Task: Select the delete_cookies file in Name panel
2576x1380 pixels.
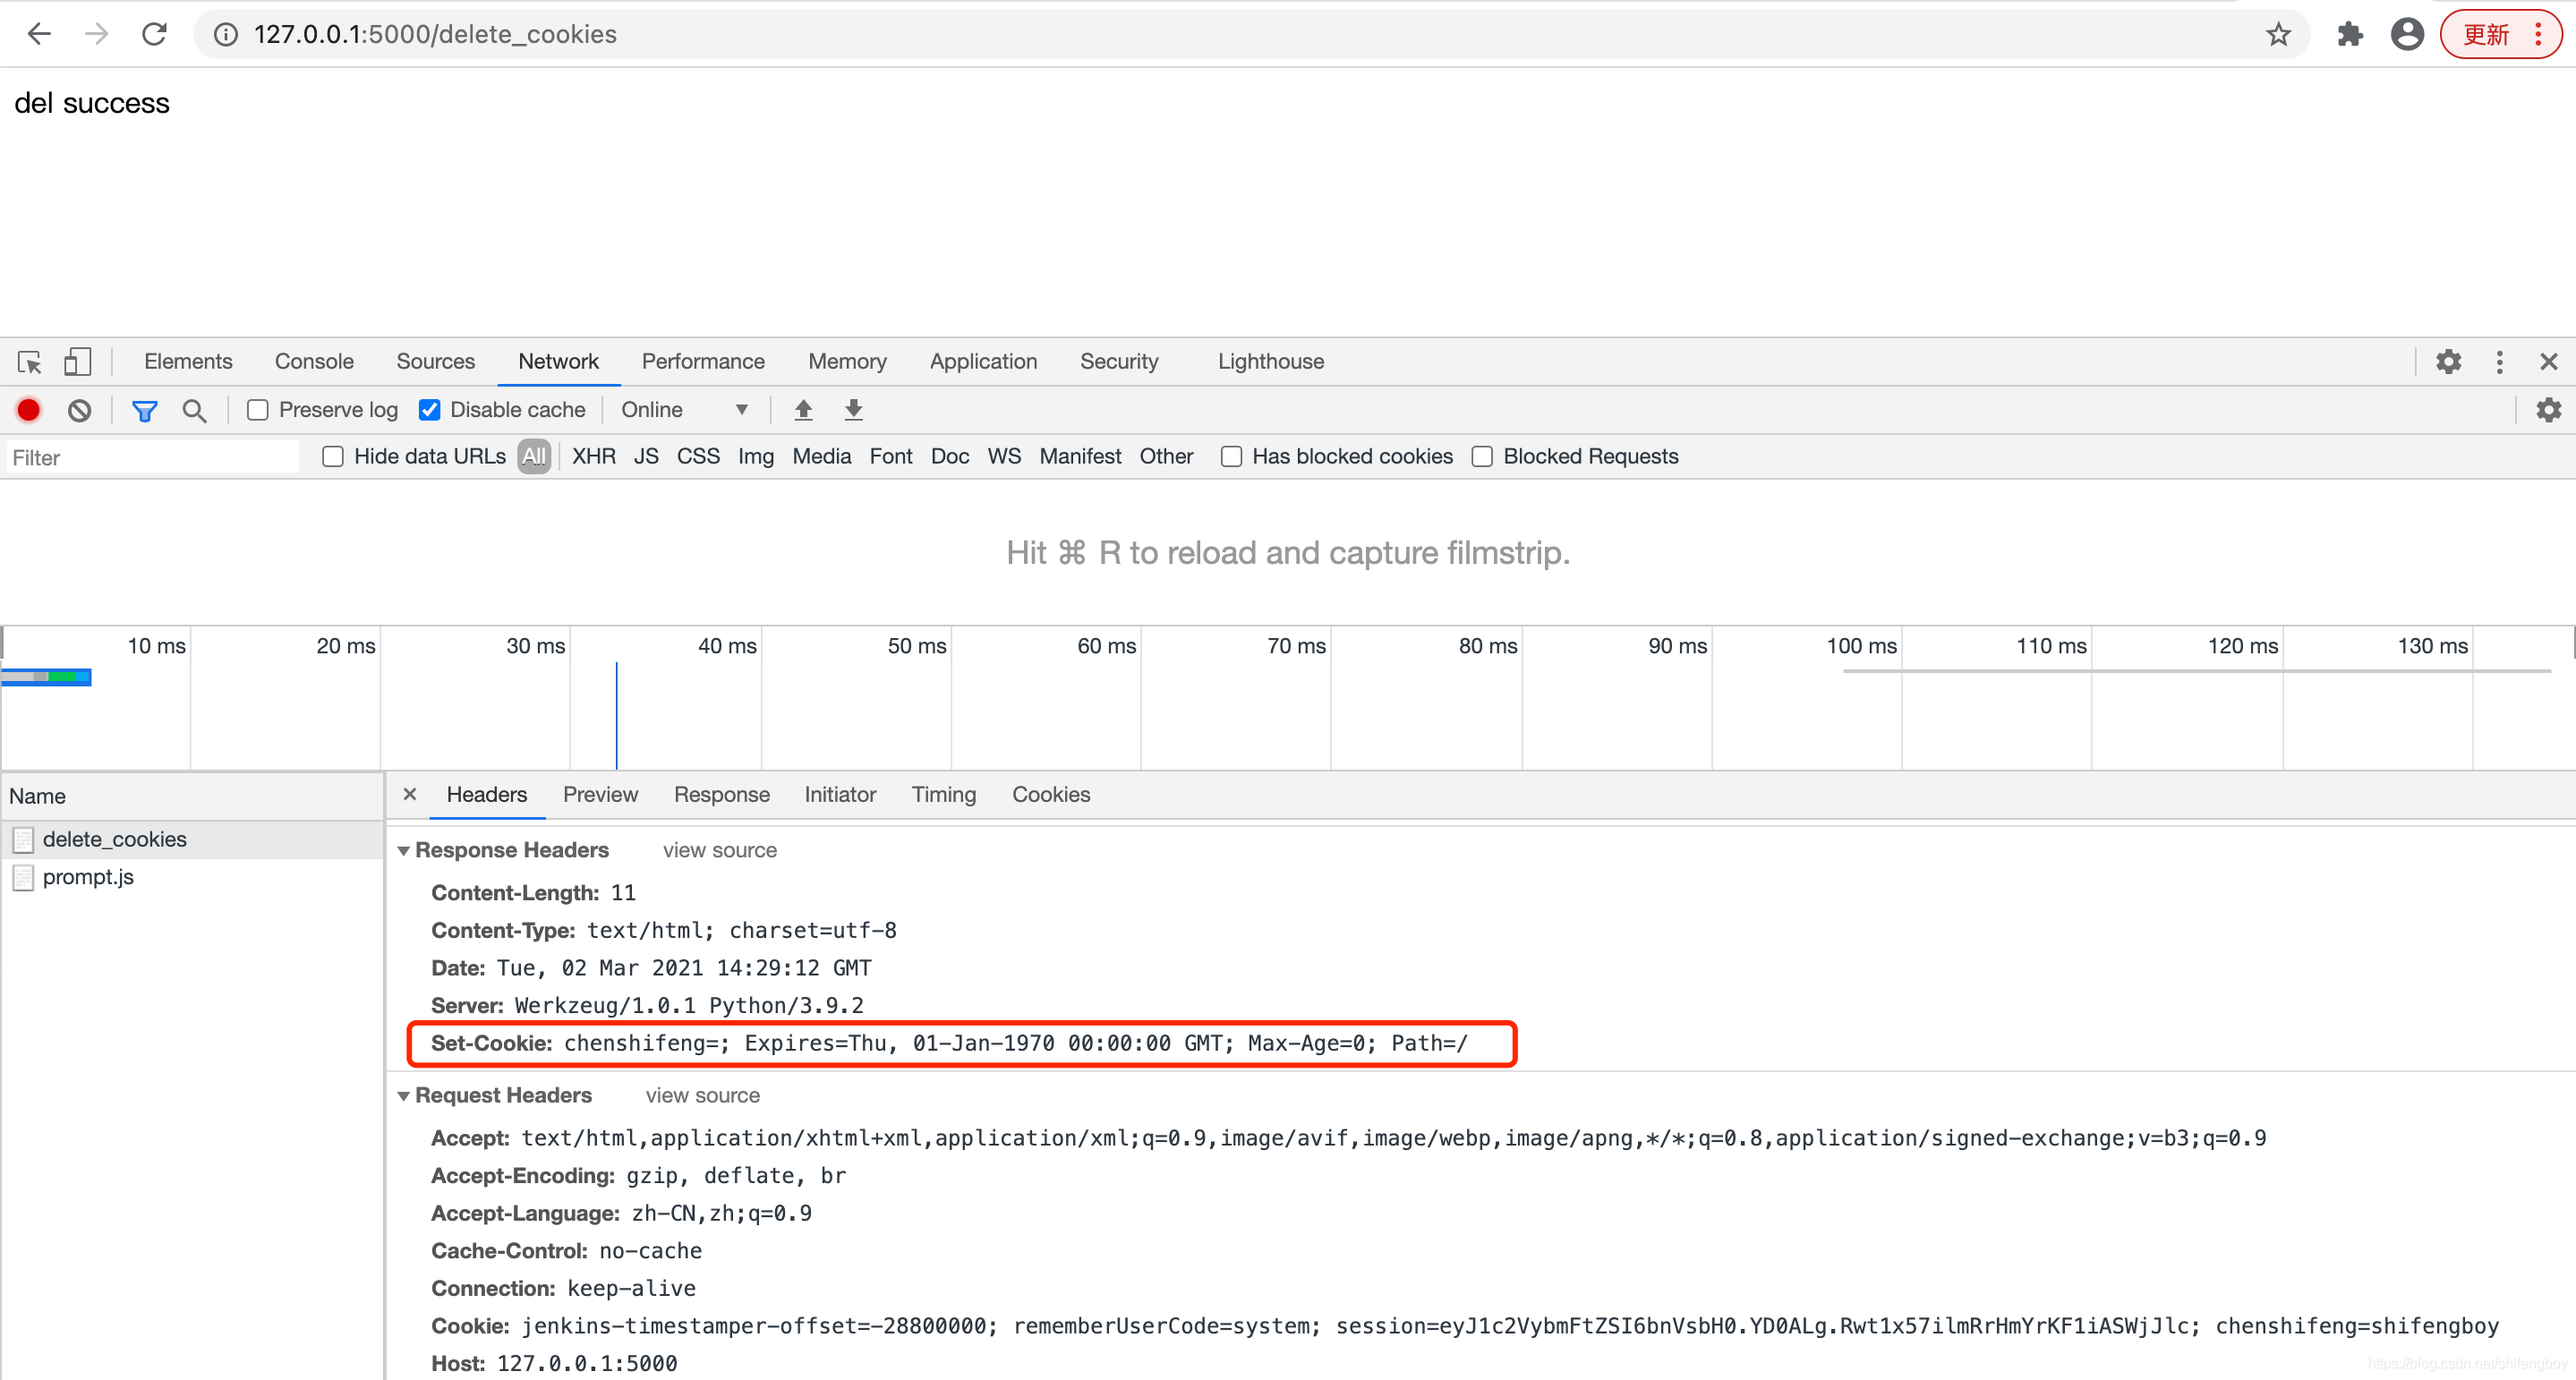Action: pos(115,837)
